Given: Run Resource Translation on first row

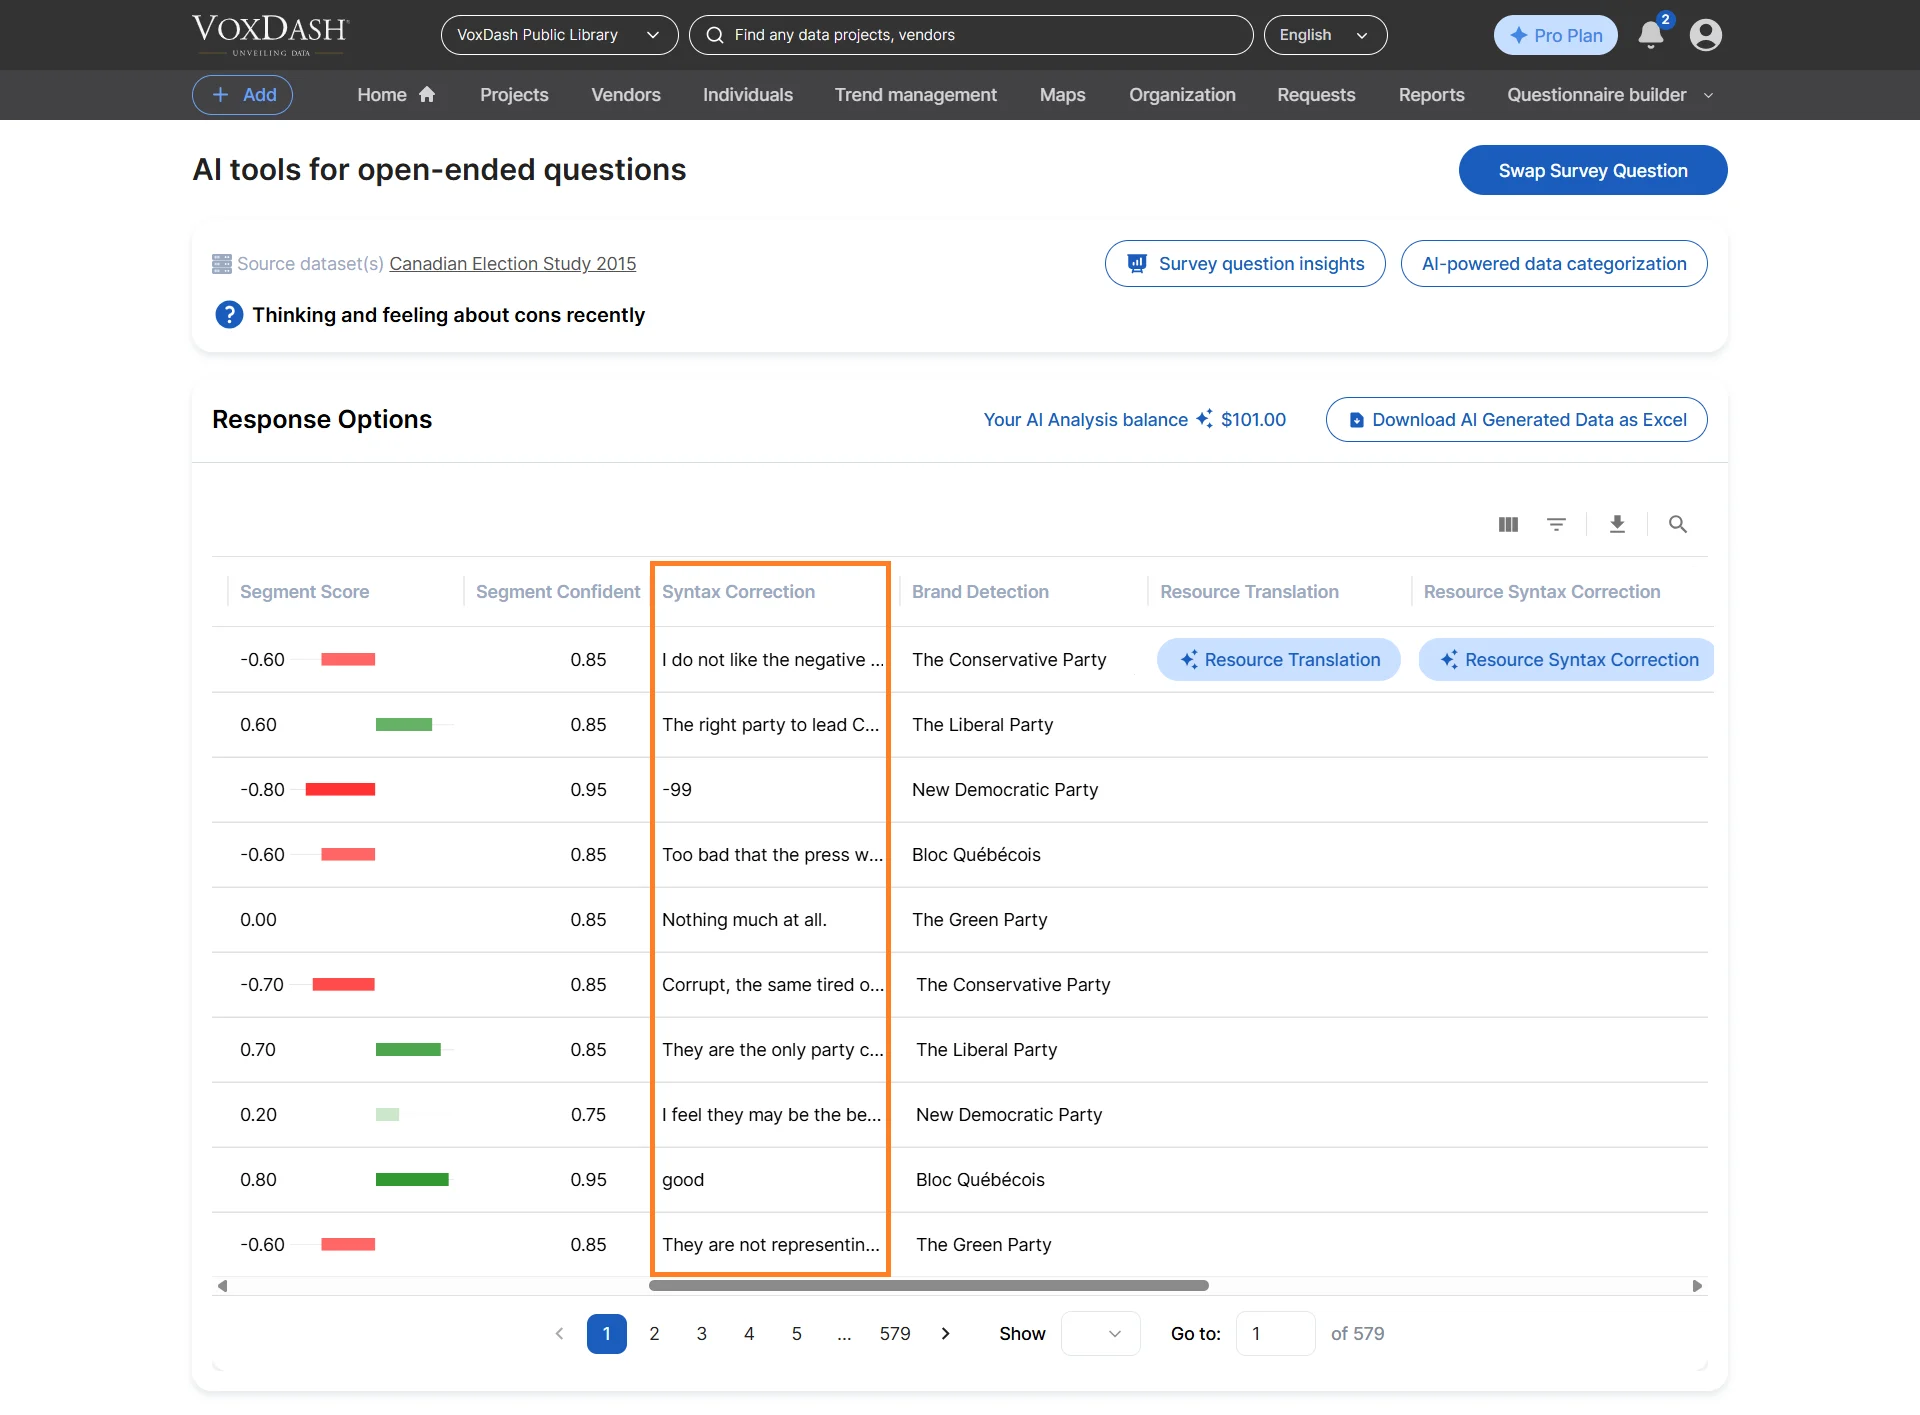Looking at the screenshot, I should [1279, 659].
